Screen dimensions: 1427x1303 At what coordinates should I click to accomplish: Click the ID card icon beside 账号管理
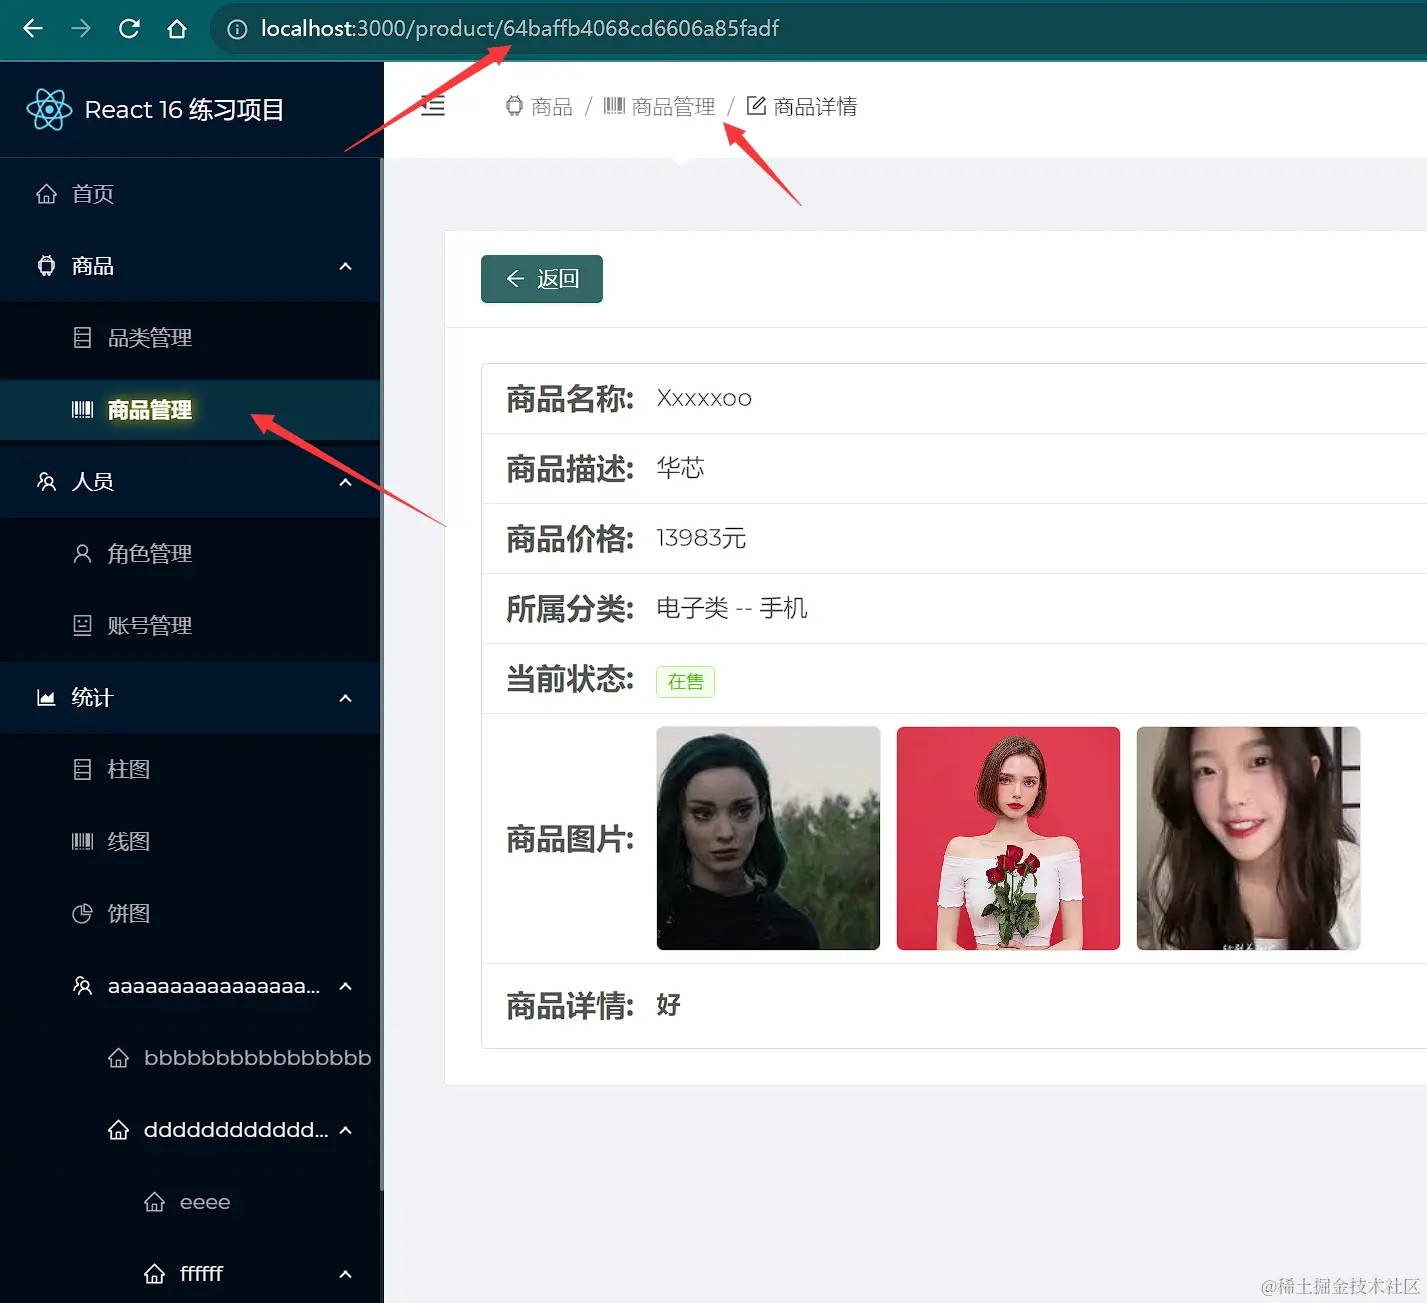(x=82, y=626)
